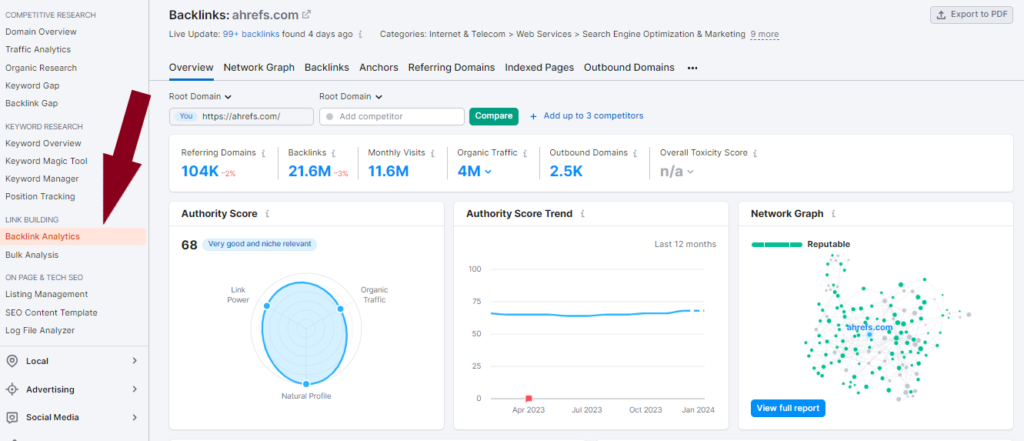Image resolution: width=1024 pixels, height=441 pixels.
Task: Click the more tabs ellipsis icon
Action: pyautogui.click(x=692, y=68)
